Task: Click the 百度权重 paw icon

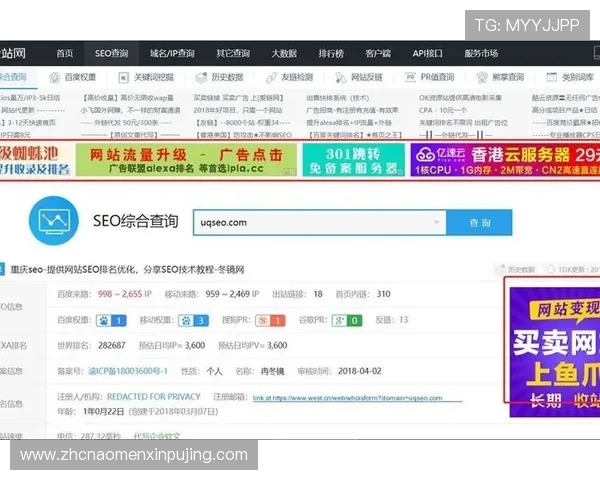Action: (x=55, y=78)
